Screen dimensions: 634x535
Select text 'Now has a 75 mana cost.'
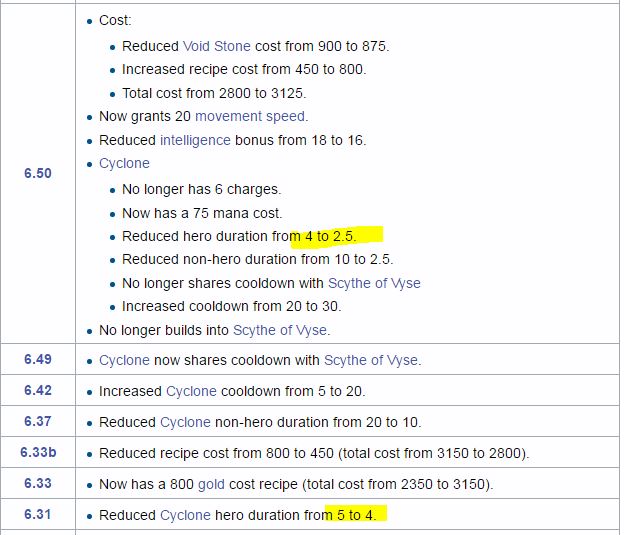(x=202, y=213)
